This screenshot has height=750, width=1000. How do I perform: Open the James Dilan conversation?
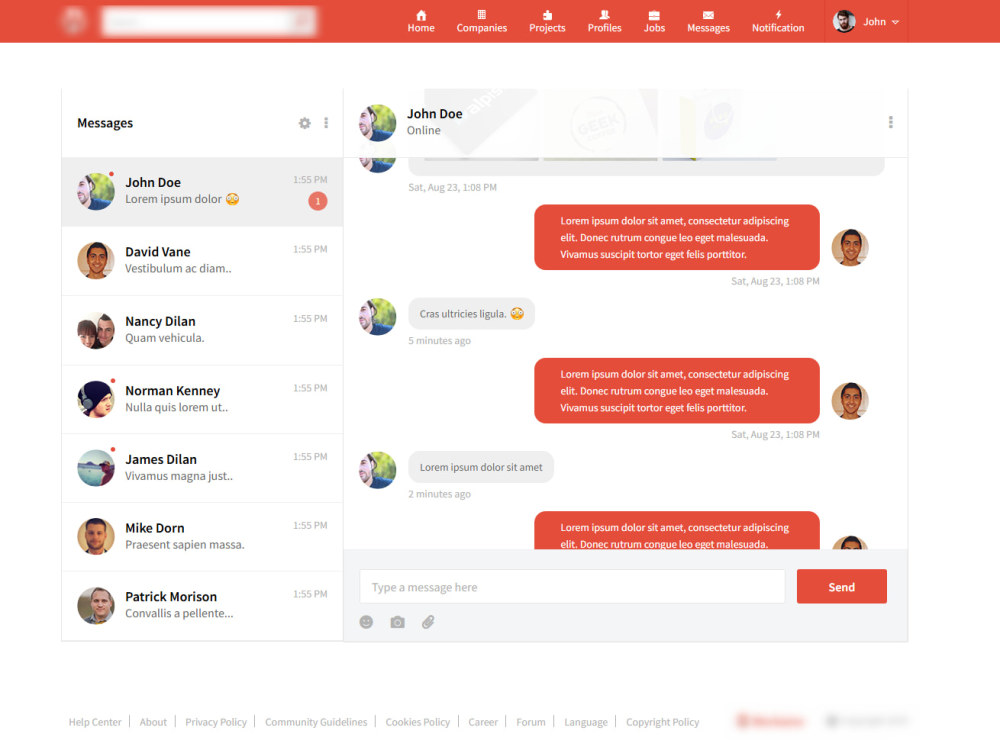pos(202,468)
